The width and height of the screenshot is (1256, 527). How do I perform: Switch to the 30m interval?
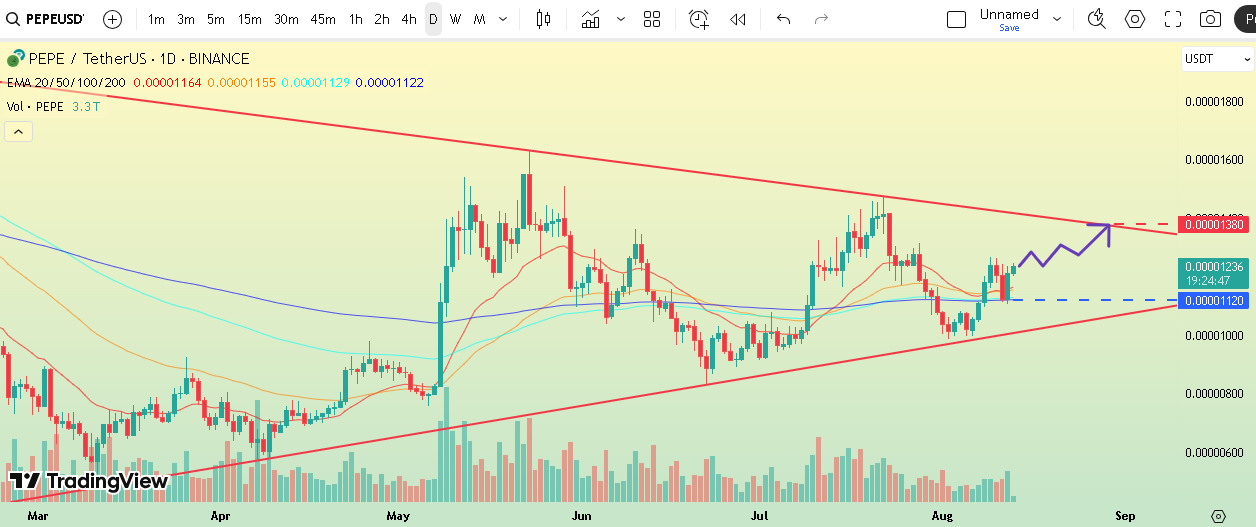(x=286, y=19)
